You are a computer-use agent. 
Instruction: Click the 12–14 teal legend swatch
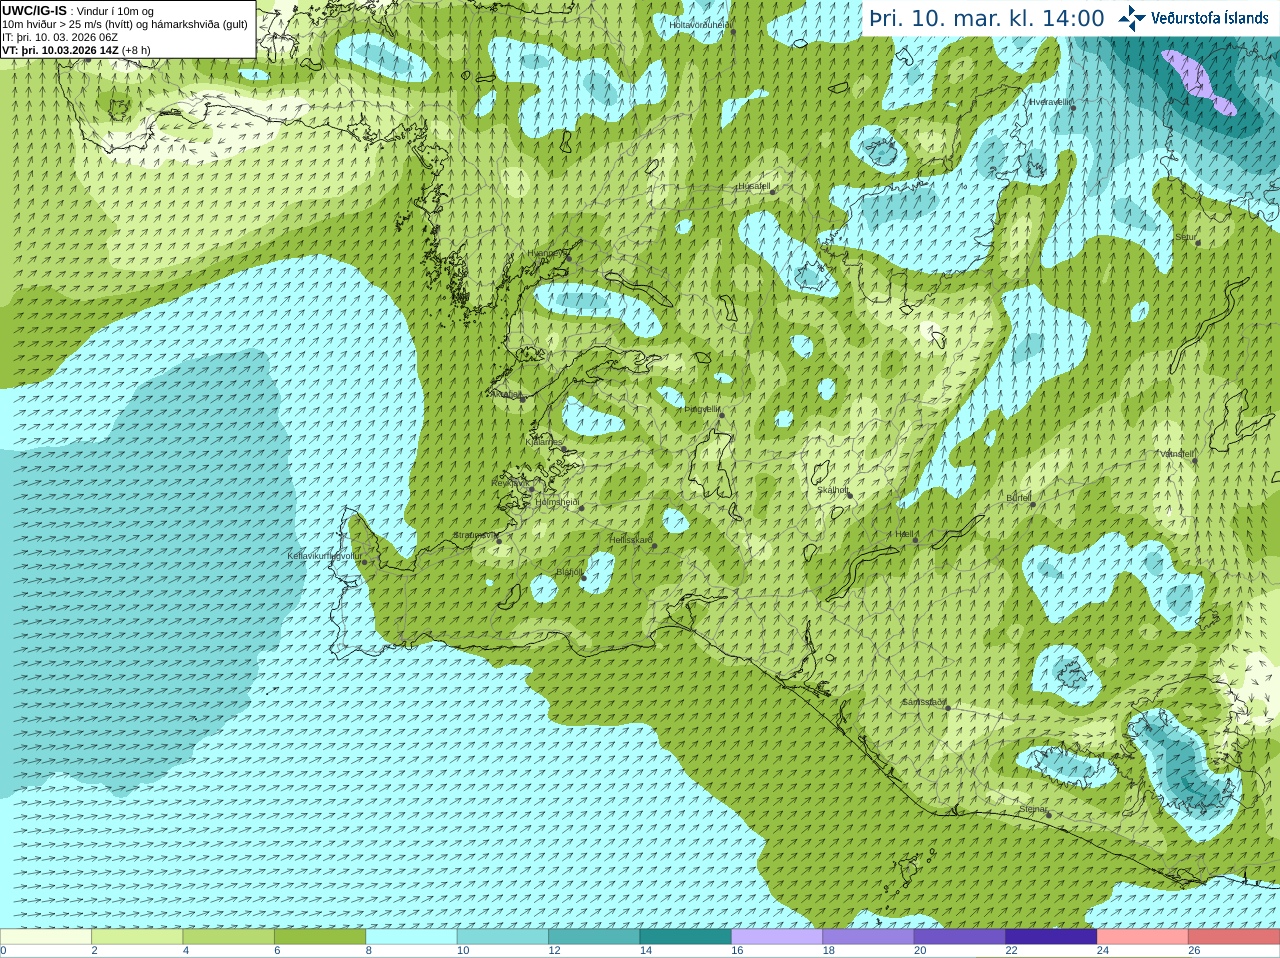pos(594,937)
